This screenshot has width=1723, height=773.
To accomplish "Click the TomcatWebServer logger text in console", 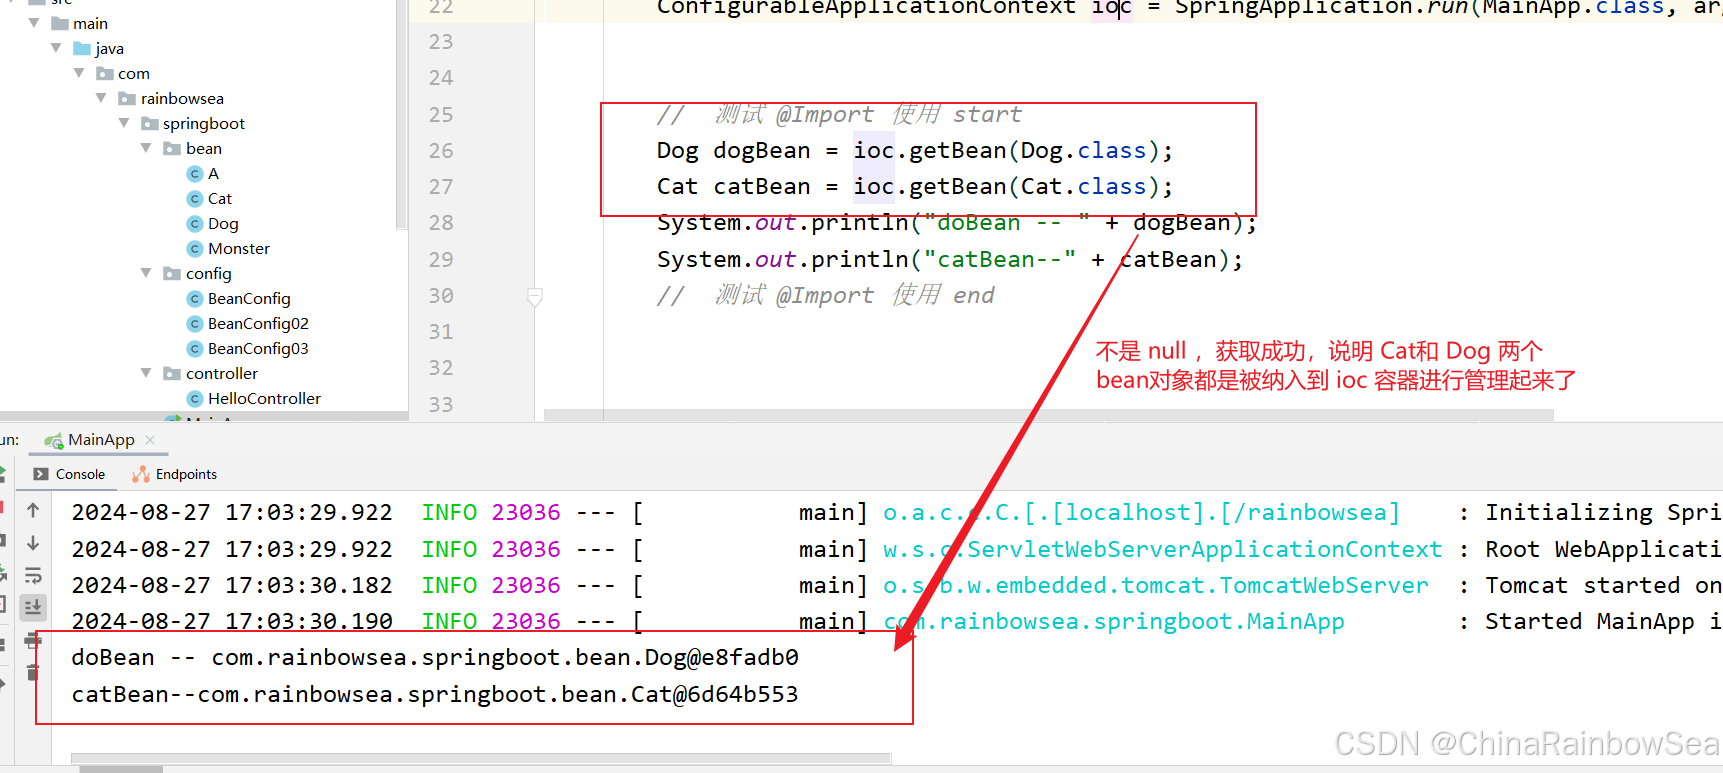I will point(1155,585).
